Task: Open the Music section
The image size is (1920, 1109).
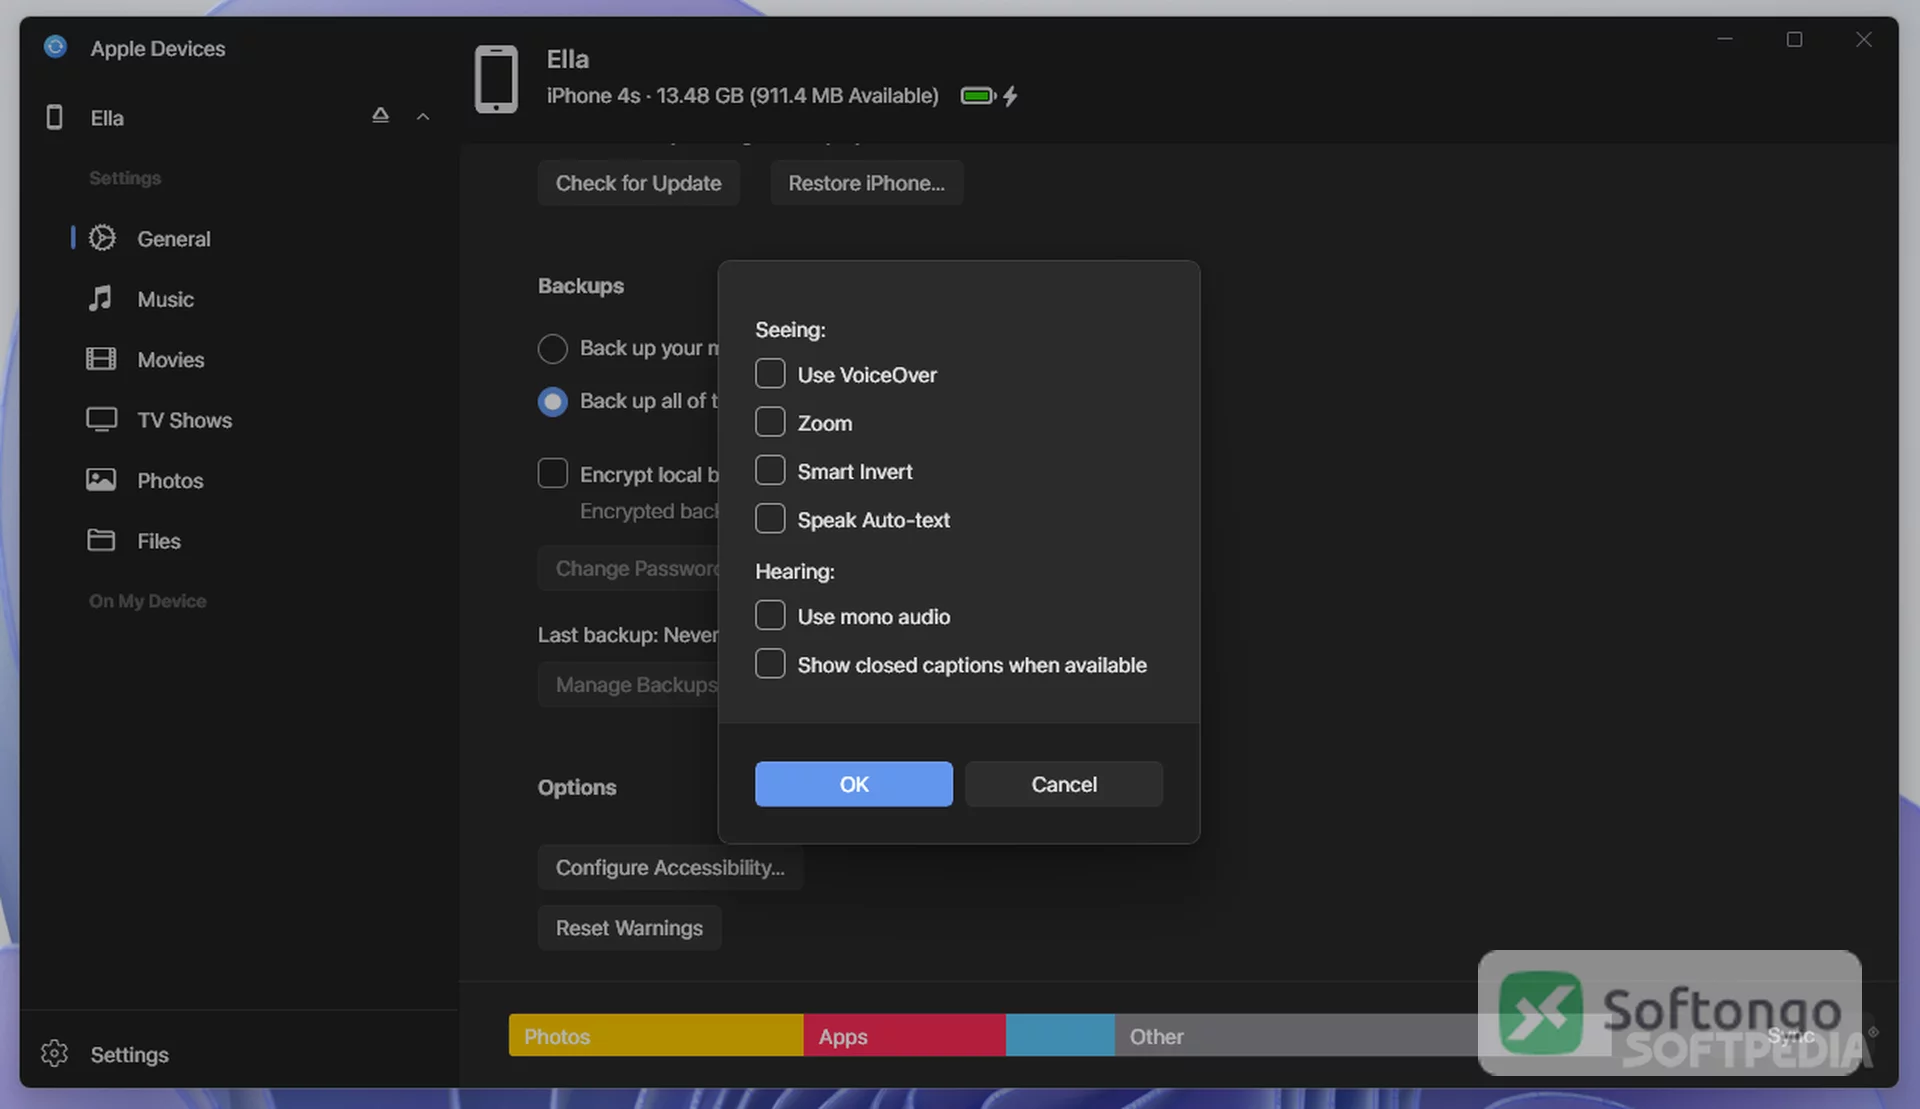Action: [x=165, y=299]
